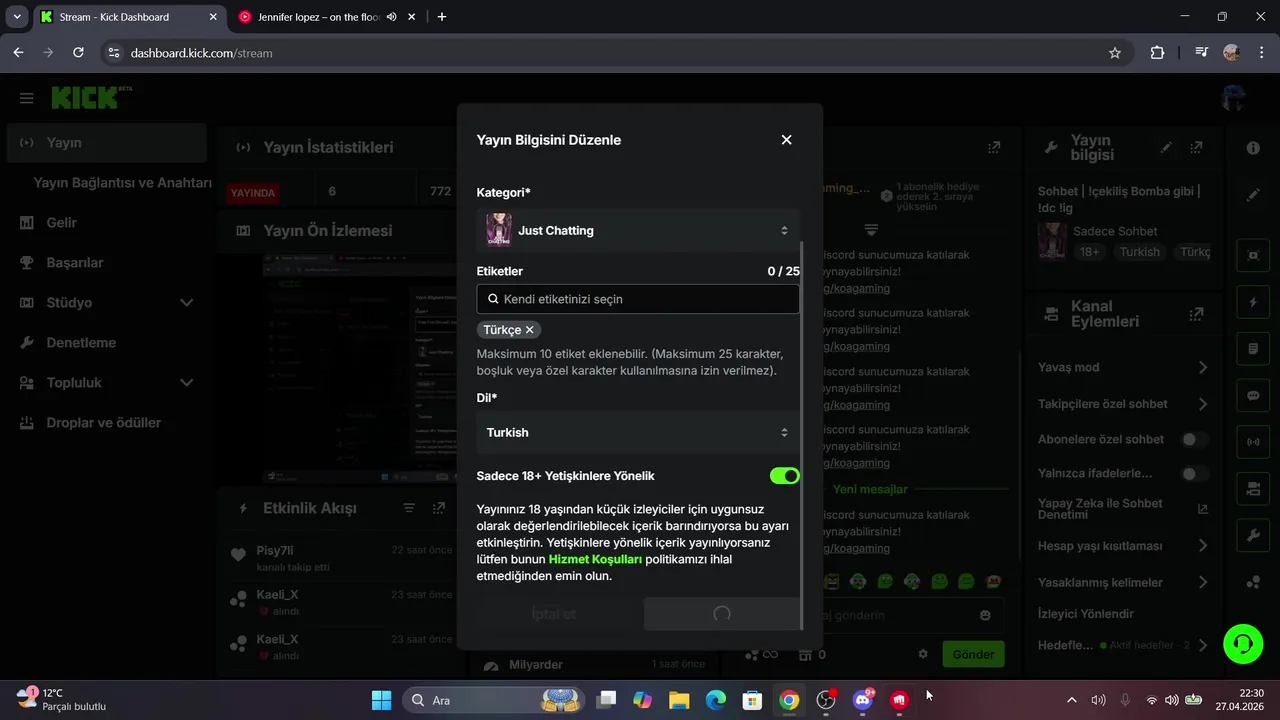1280x720 pixels.
Task: Click the Kendi etiketinizi seçin tag field
Action: (638, 299)
